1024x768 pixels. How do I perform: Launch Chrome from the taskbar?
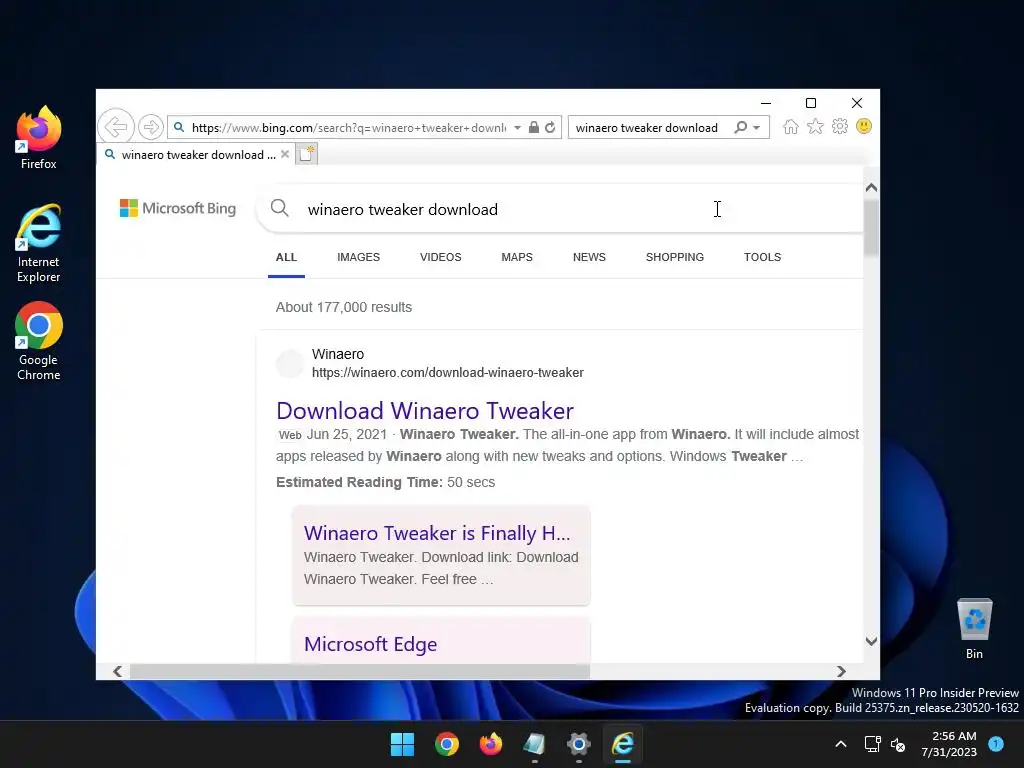[447, 744]
